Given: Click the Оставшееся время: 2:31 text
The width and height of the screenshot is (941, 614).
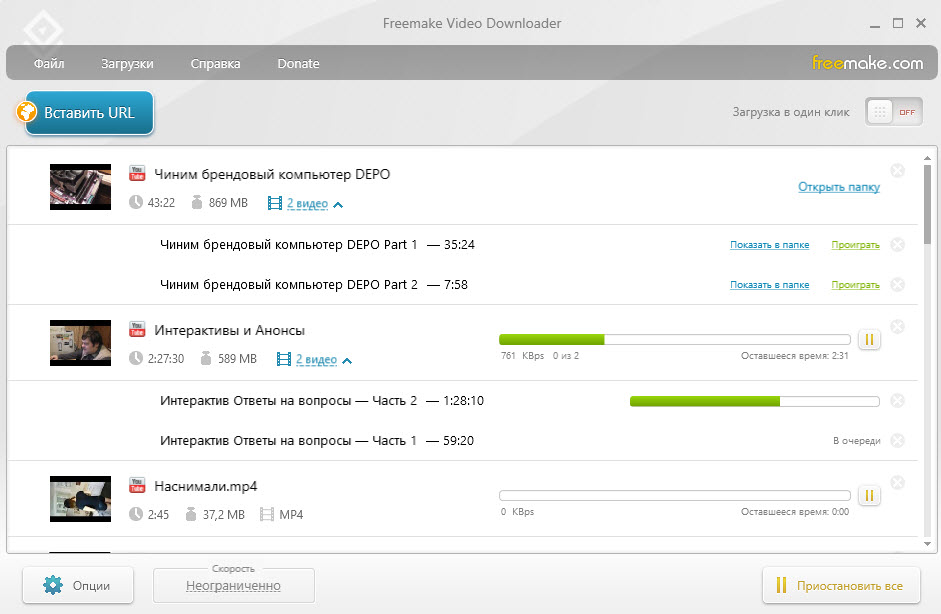Looking at the screenshot, I should click(795, 355).
